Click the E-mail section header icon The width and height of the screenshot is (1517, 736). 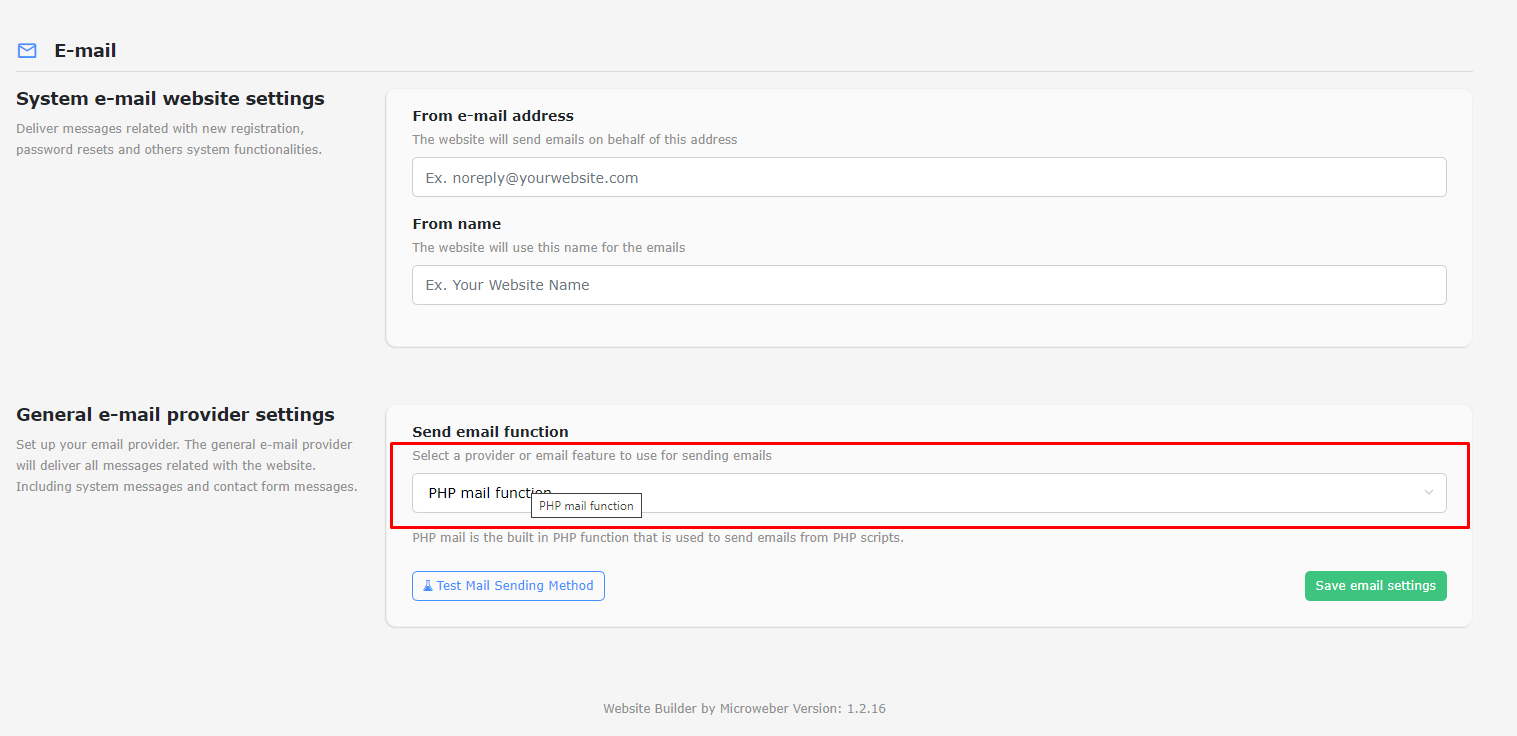click(27, 50)
